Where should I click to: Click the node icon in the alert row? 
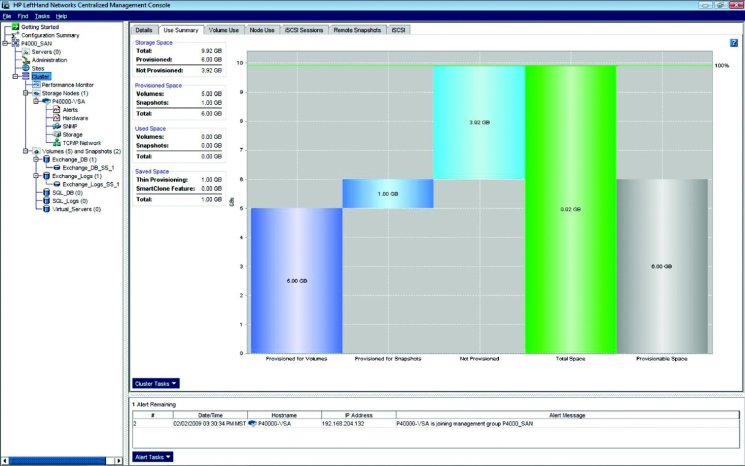(253, 423)
